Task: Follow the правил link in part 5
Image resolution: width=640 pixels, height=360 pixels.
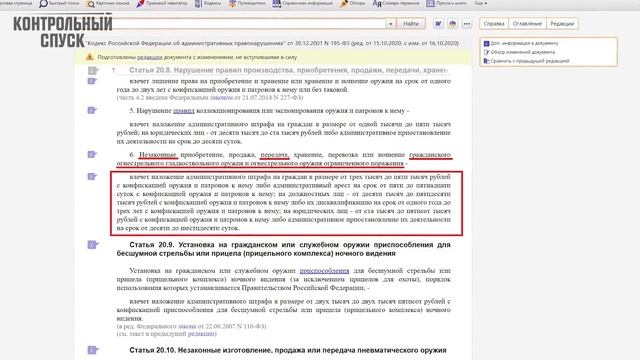Action: click(184, 111)
